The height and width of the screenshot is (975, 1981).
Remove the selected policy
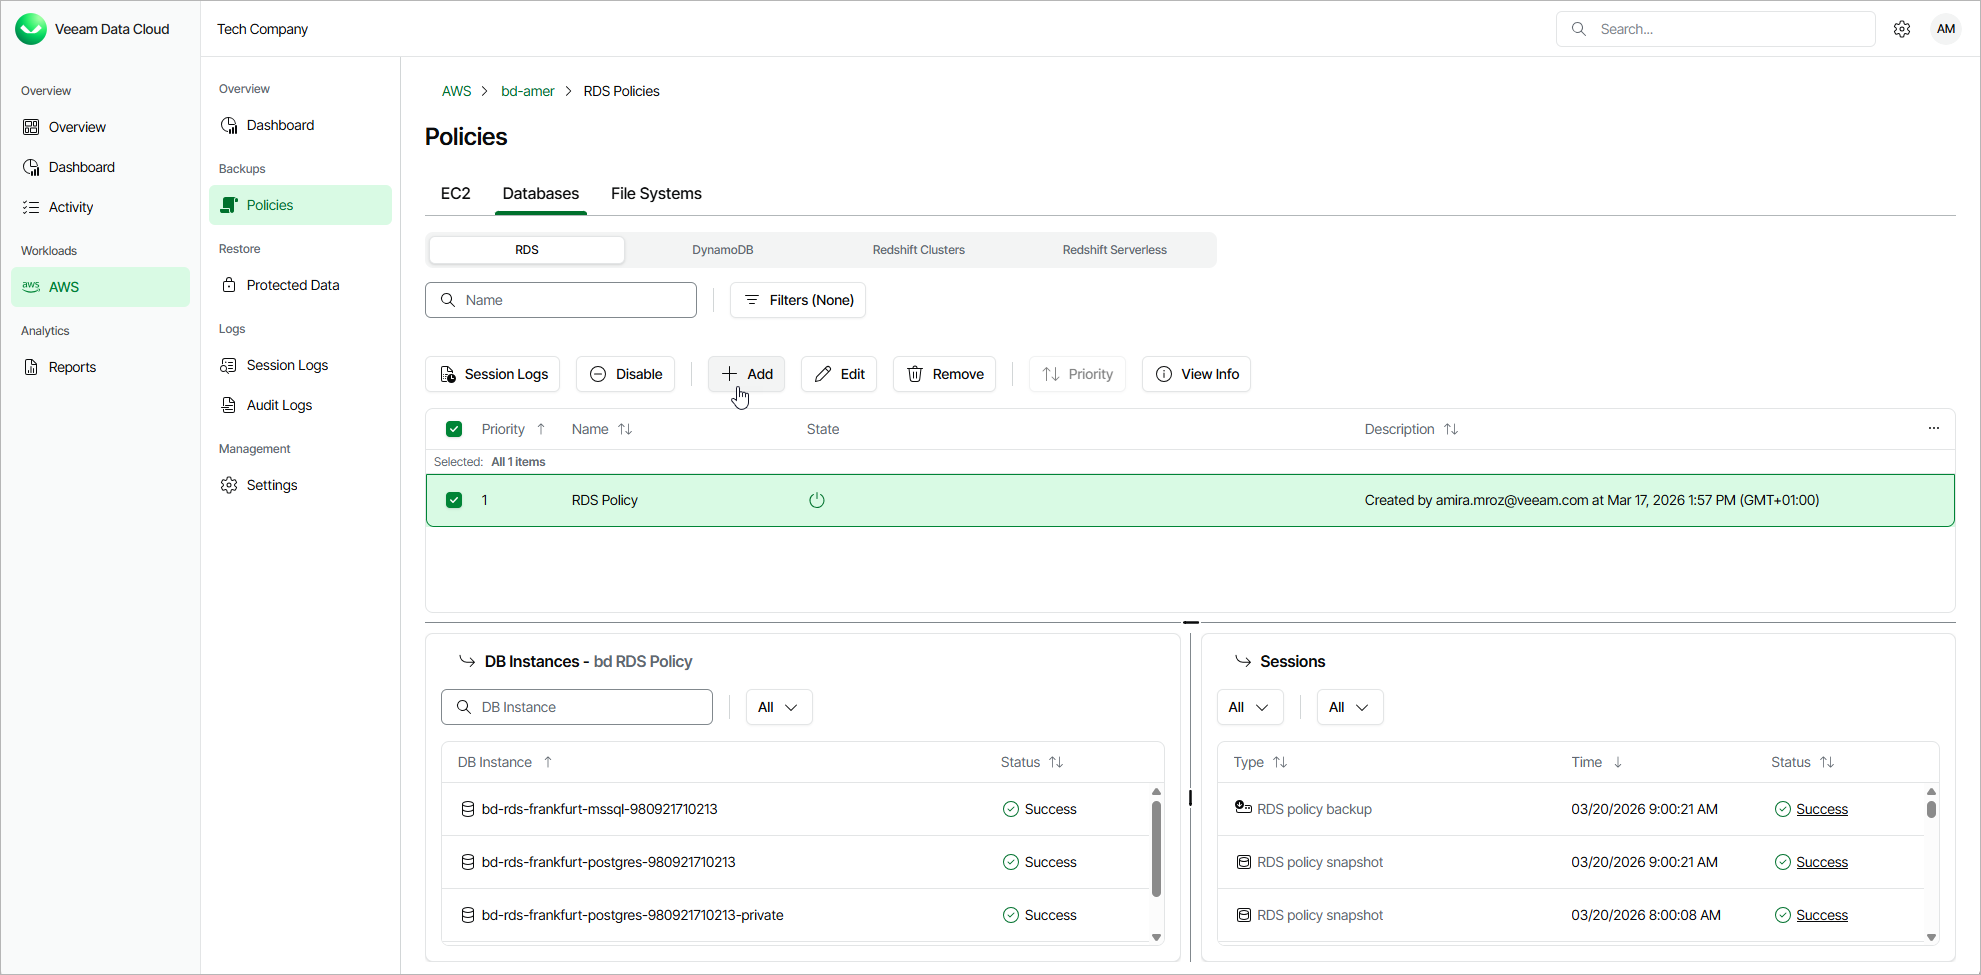(x=945, y=374)
